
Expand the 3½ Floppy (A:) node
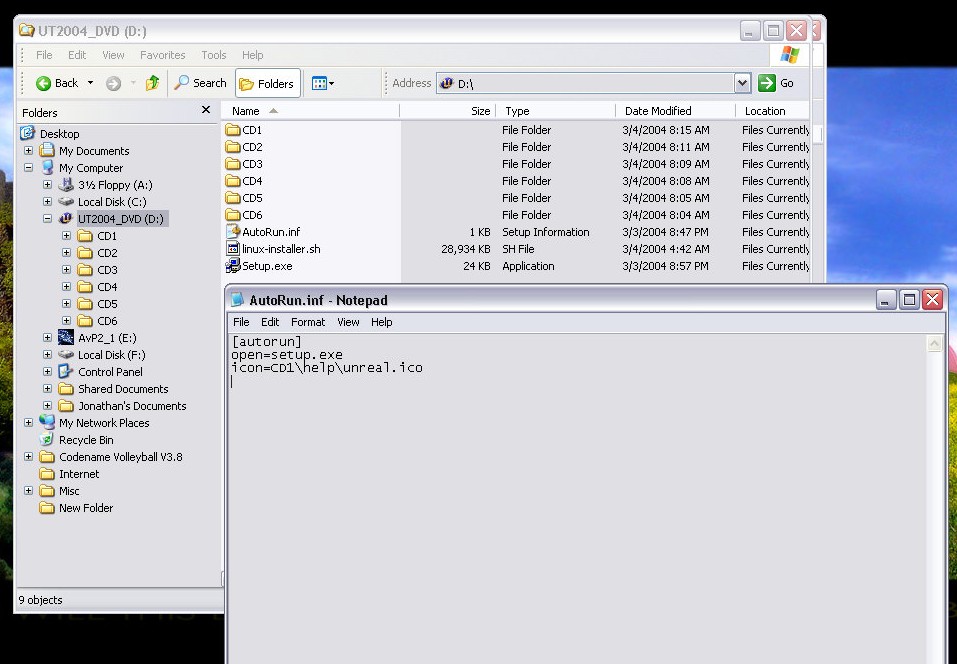point(48,184)
